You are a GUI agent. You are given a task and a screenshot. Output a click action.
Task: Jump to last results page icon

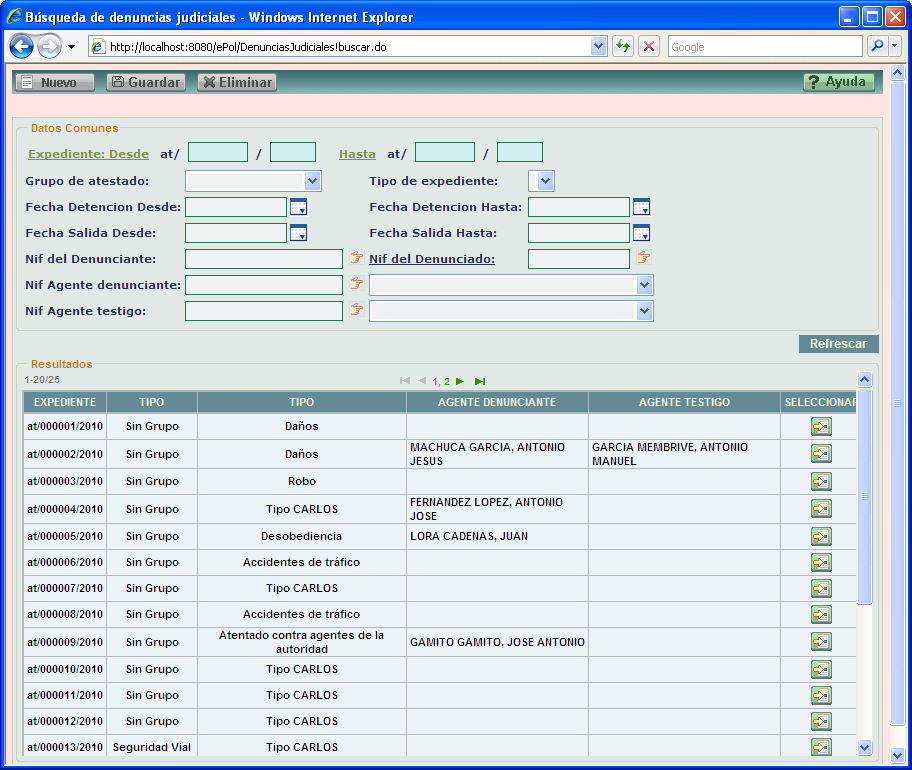pos(480,381)
